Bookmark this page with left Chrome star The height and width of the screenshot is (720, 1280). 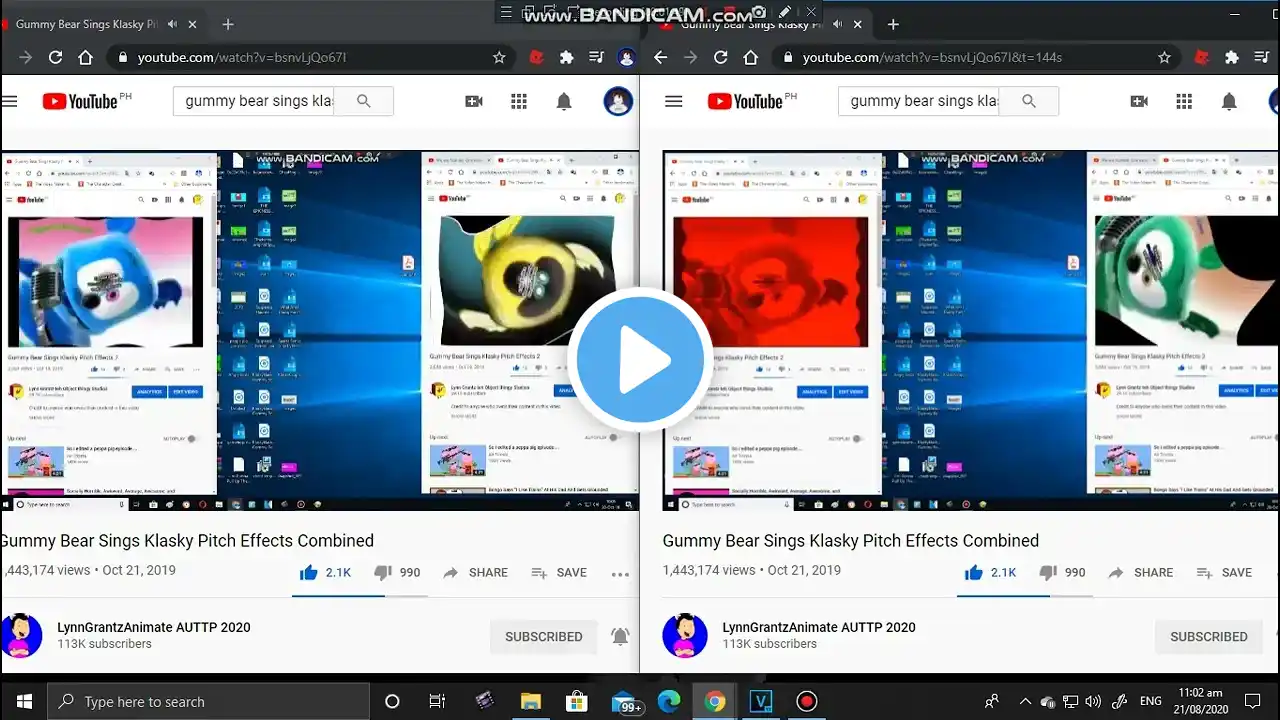point(499,58)
